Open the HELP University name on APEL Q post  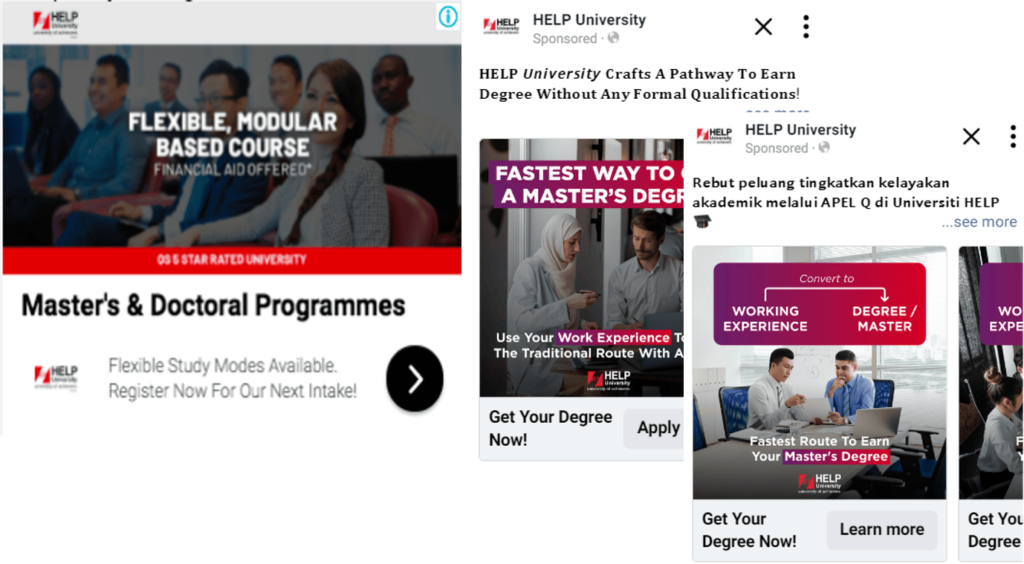(x=800, y=130)
